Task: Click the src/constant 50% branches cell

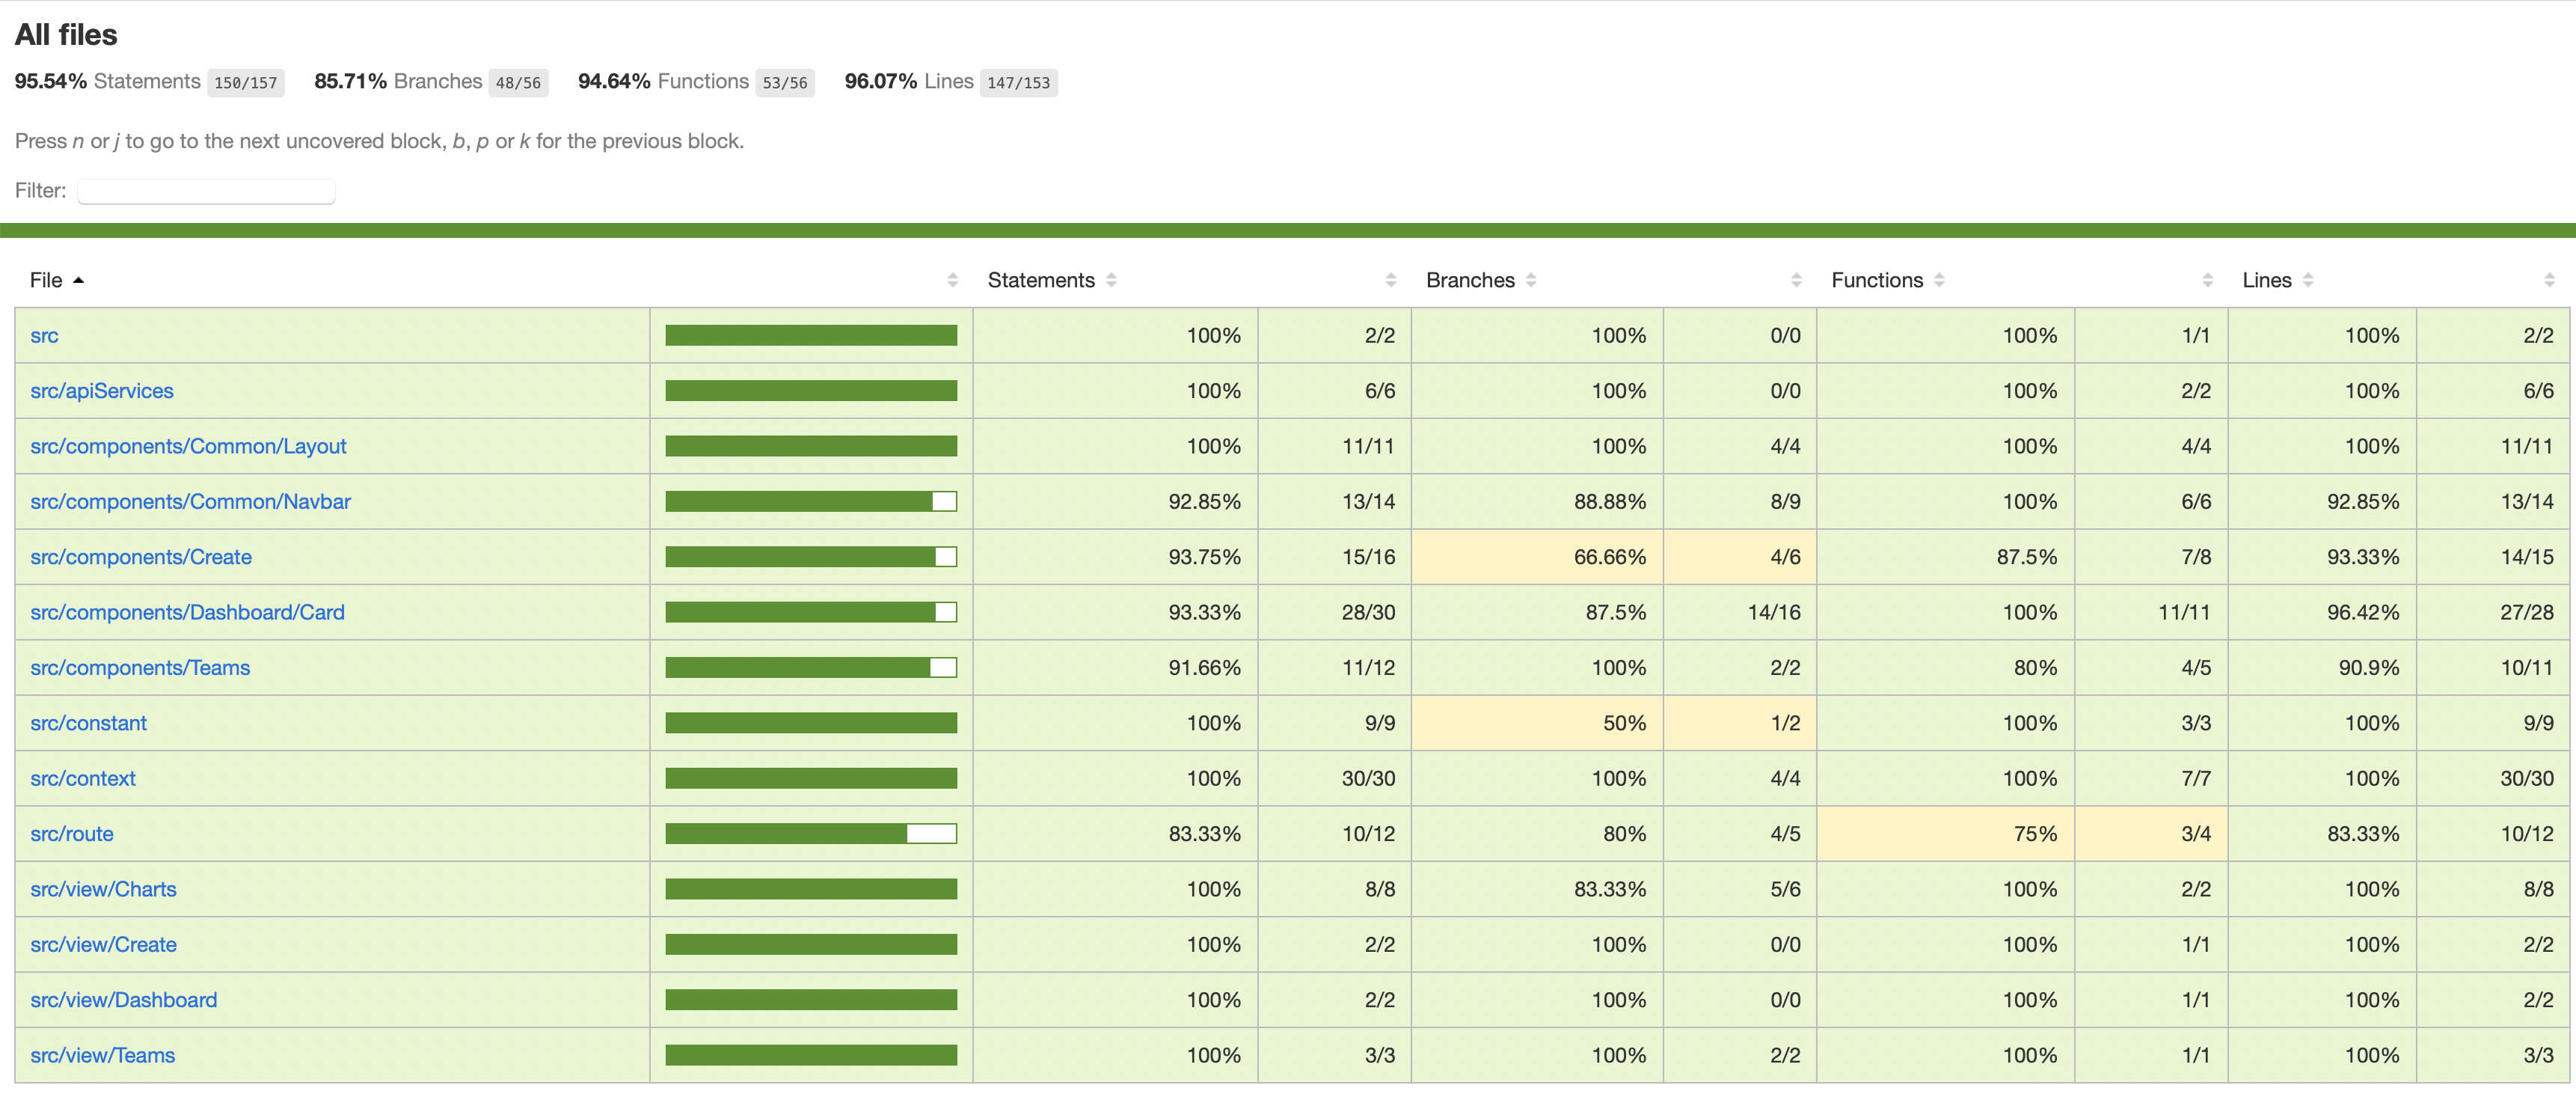Action: 1536,724
